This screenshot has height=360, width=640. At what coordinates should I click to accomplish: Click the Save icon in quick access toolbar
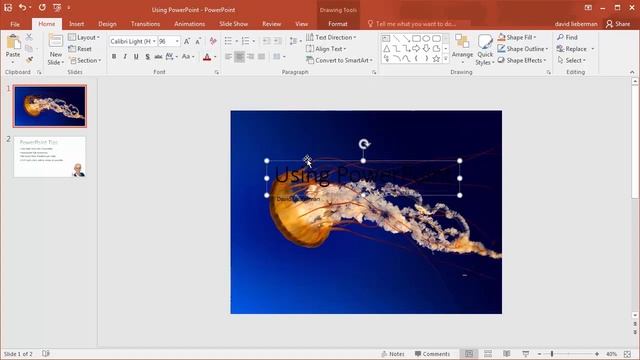pos(8,7)
